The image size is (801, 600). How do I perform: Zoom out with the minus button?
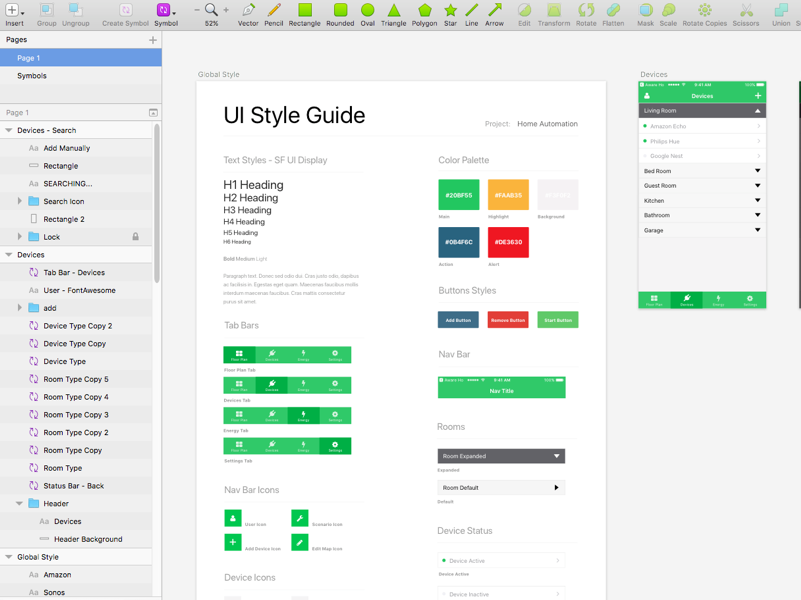pyautogui.click(x=197, y=10)
